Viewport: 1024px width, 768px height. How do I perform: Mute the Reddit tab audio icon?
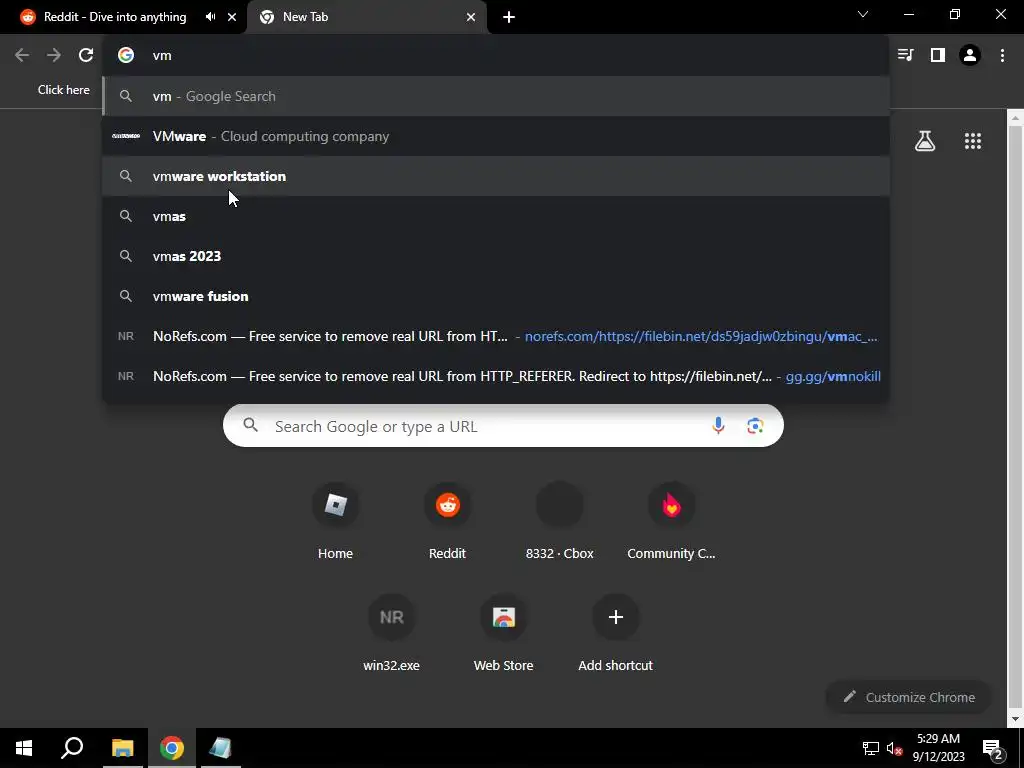(210, 17)
